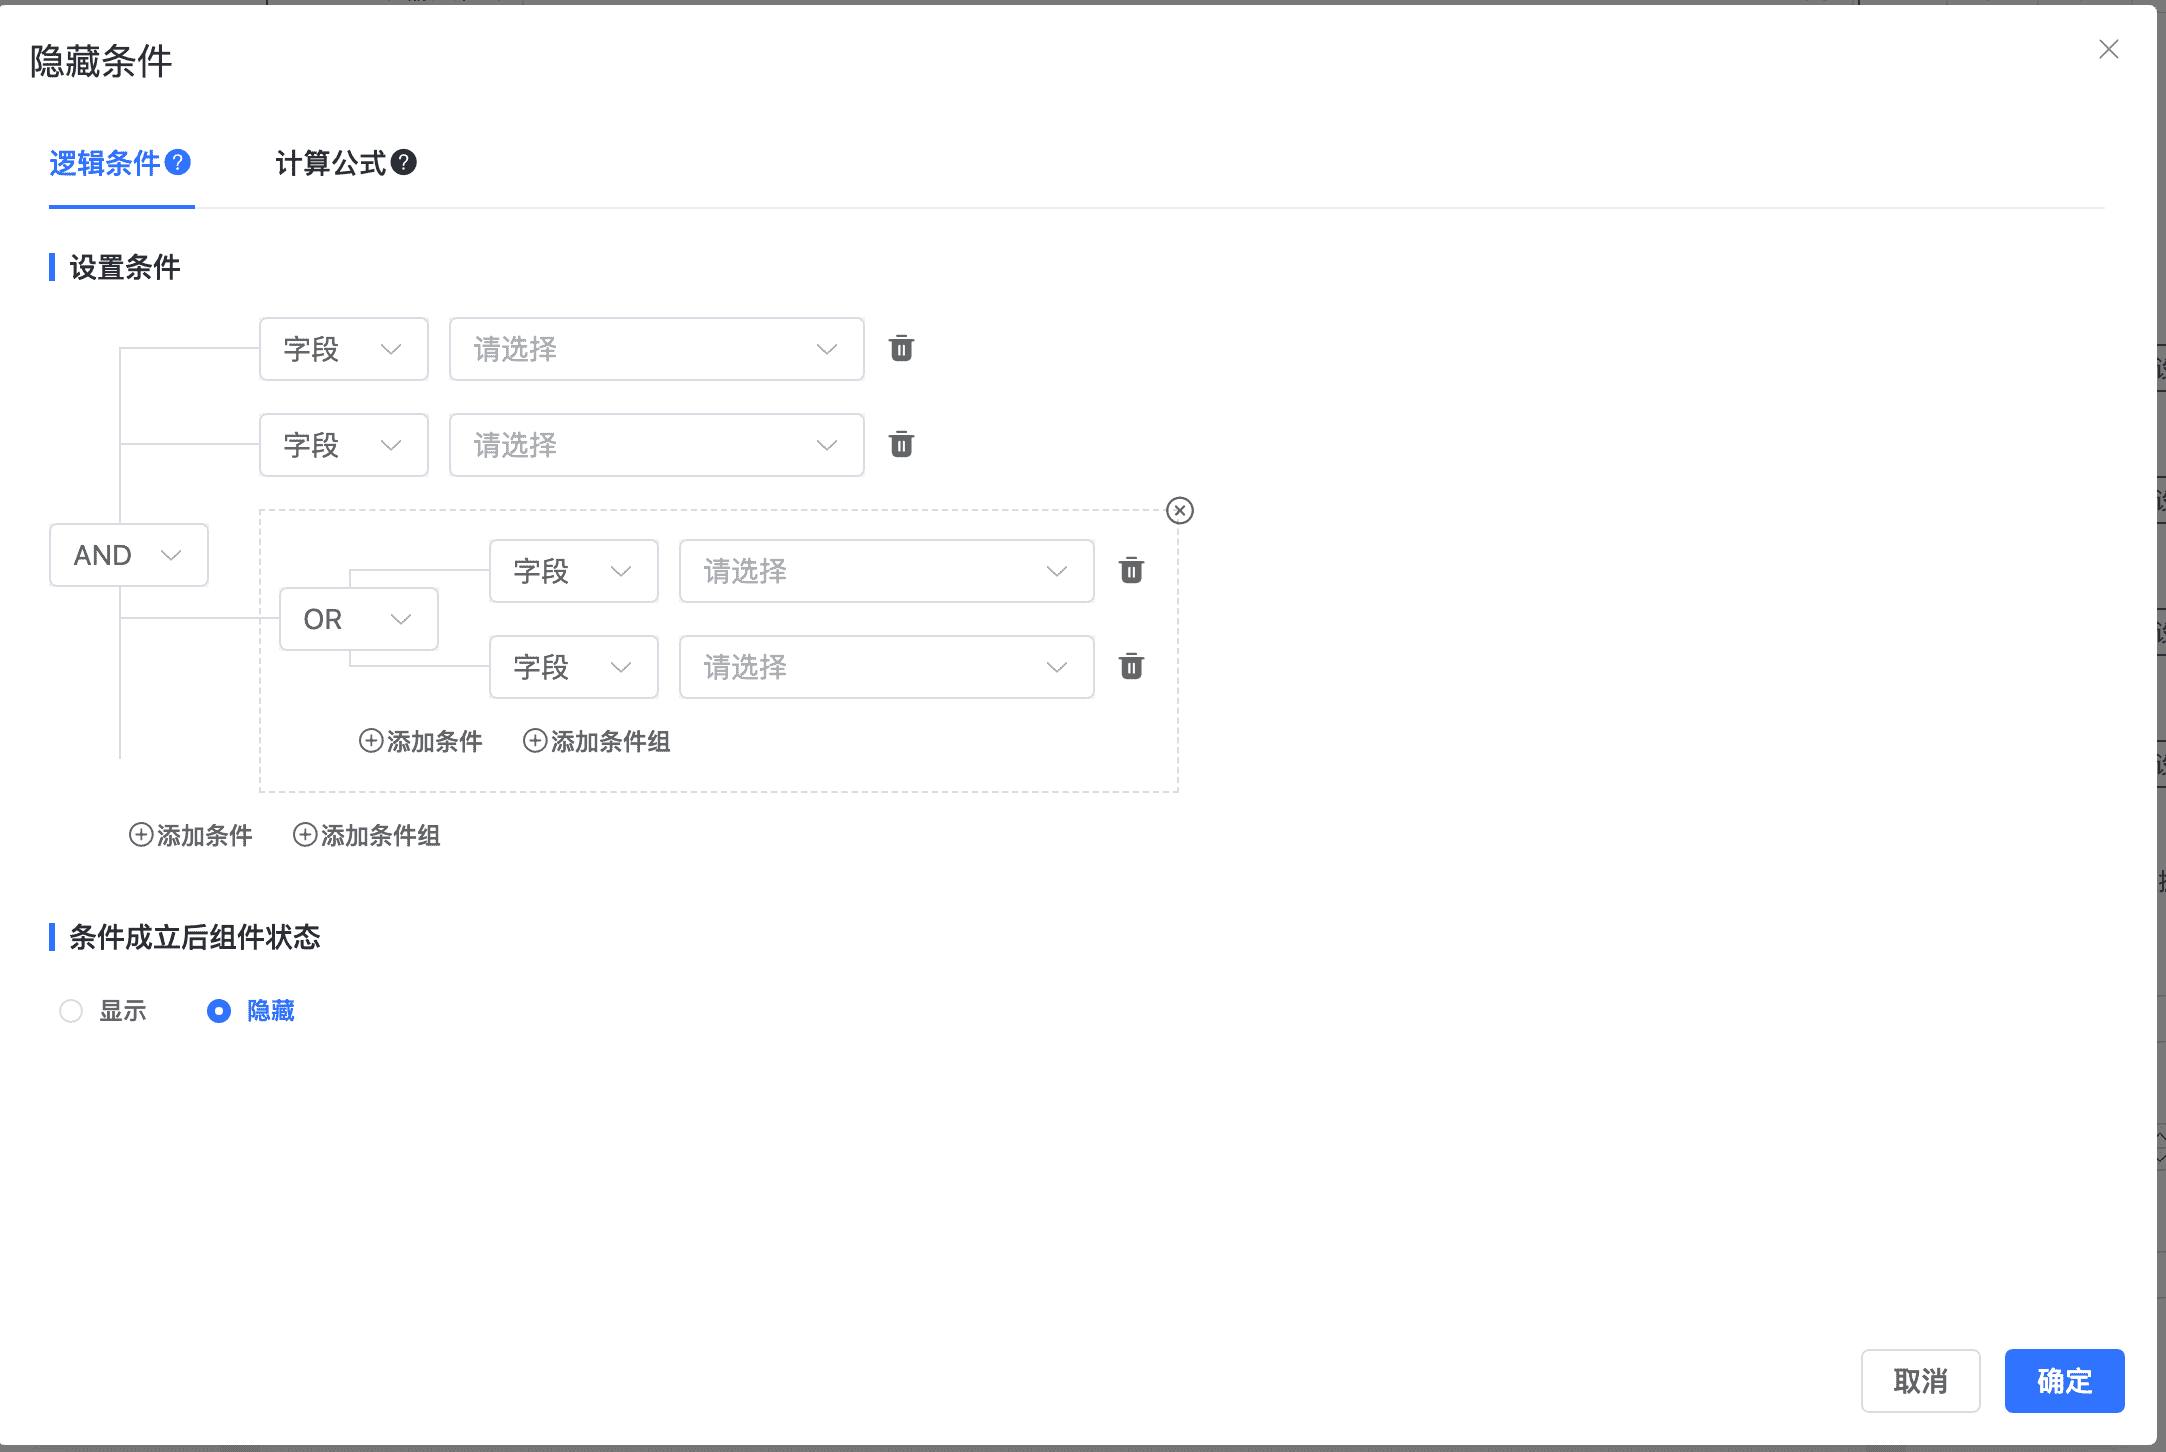This screenshot has width=2166, height=1452.
Task: Click 添加条件组 inside the OR group
Action: point(597,741)
